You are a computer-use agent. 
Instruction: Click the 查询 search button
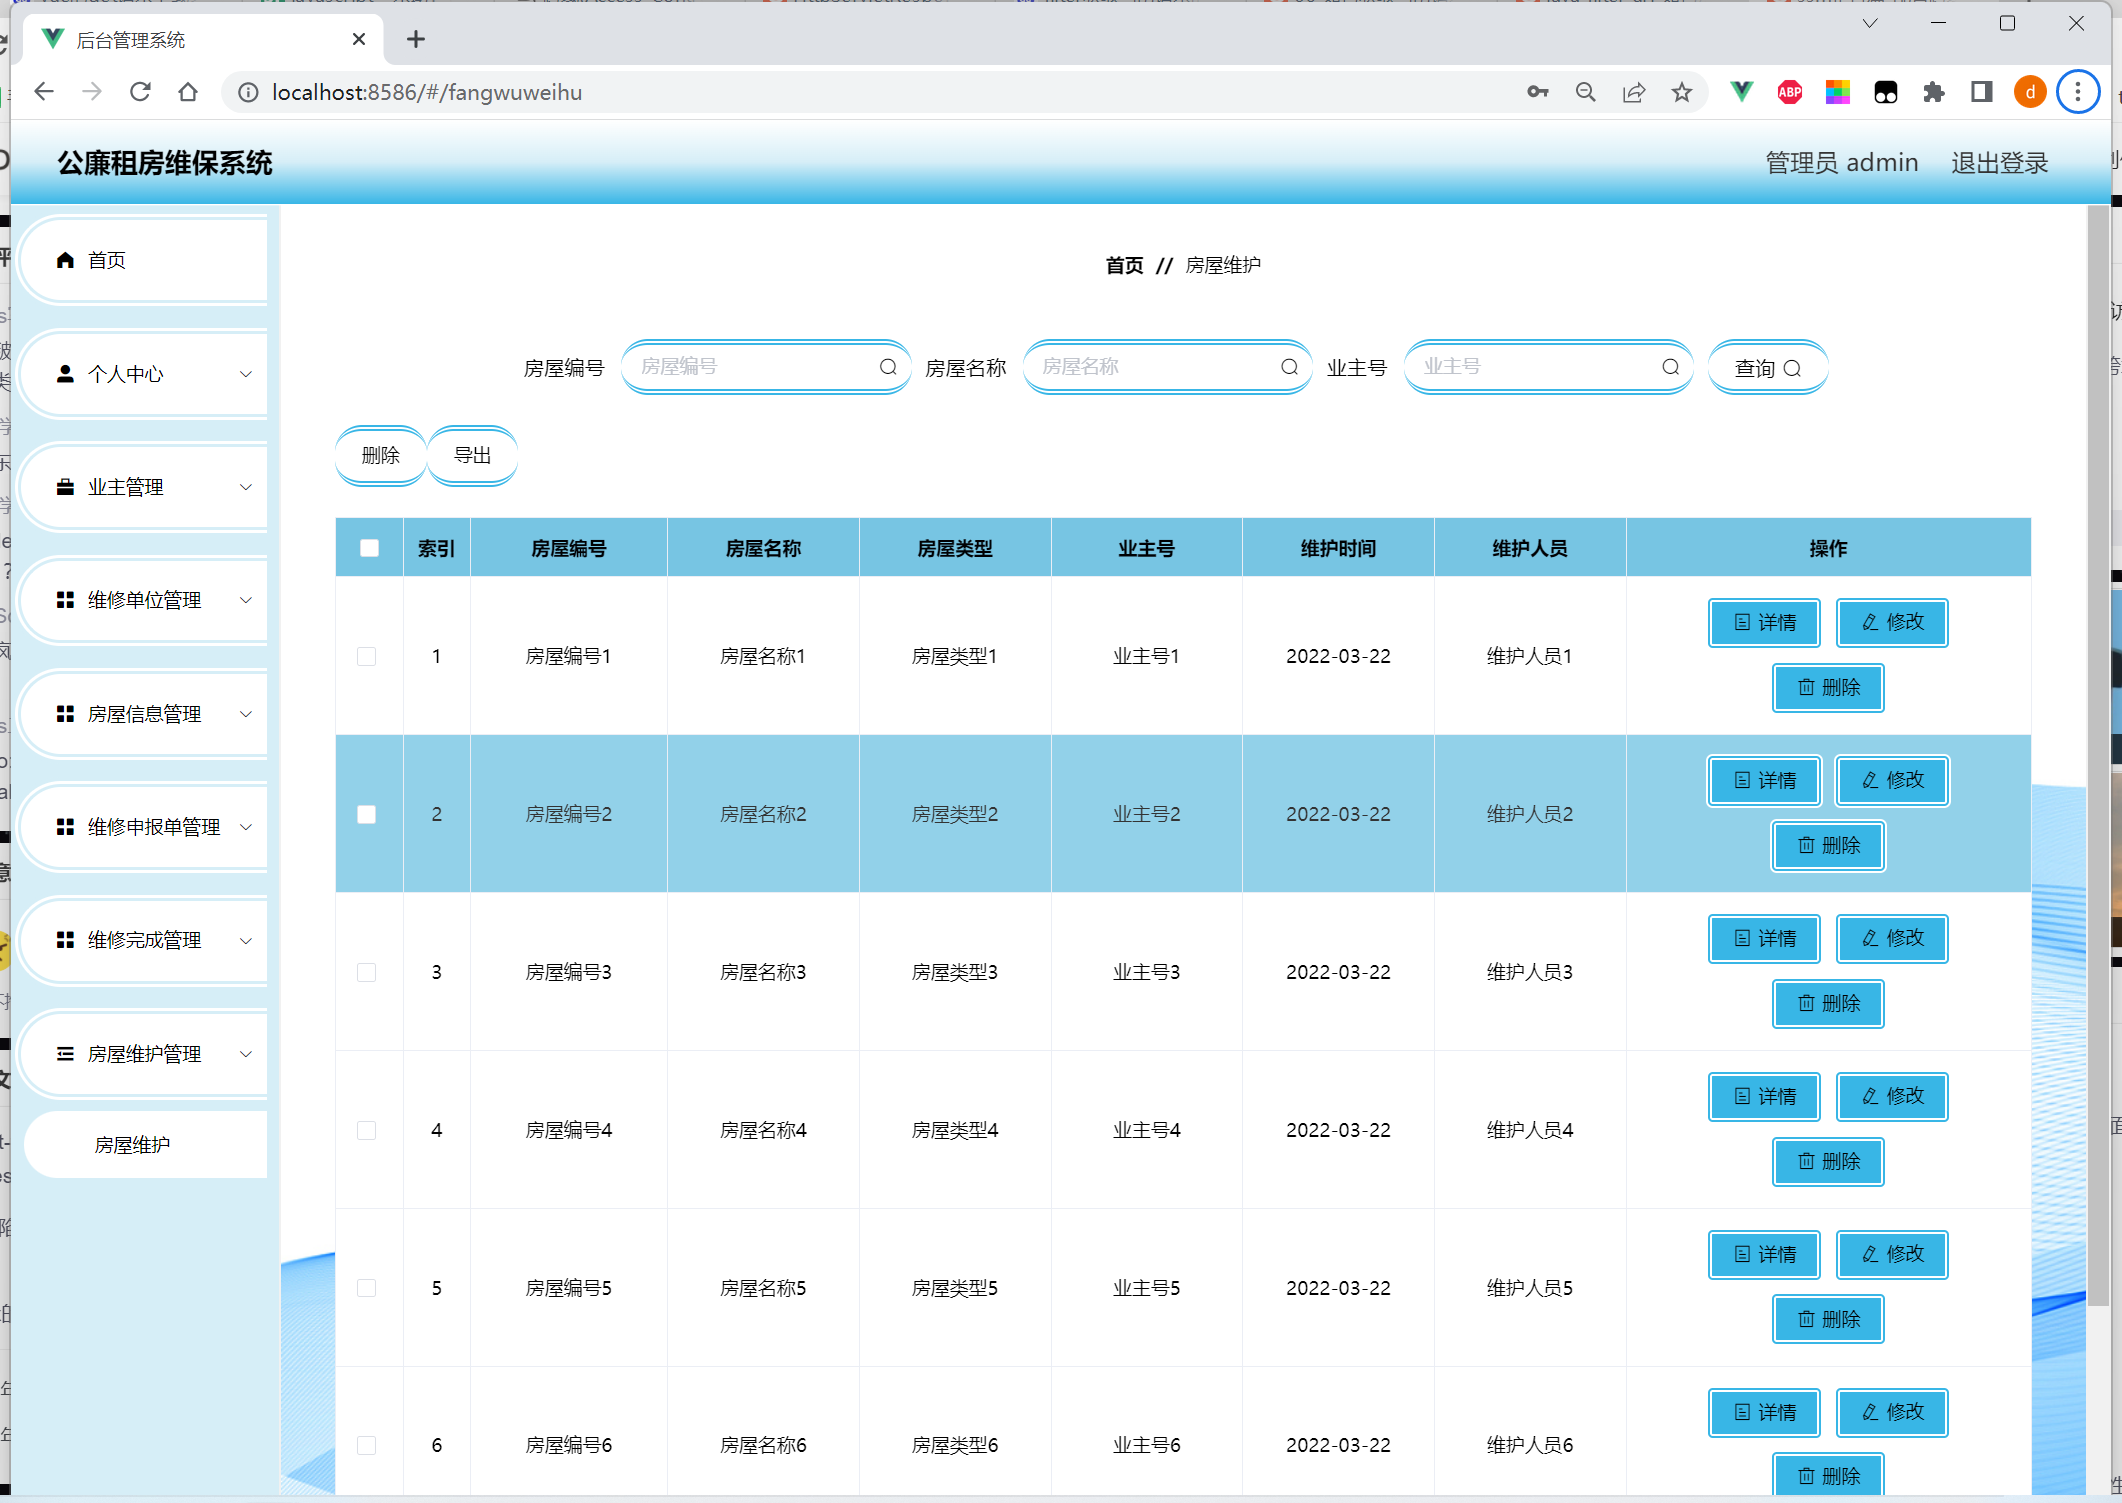(x=1767, y=368)
